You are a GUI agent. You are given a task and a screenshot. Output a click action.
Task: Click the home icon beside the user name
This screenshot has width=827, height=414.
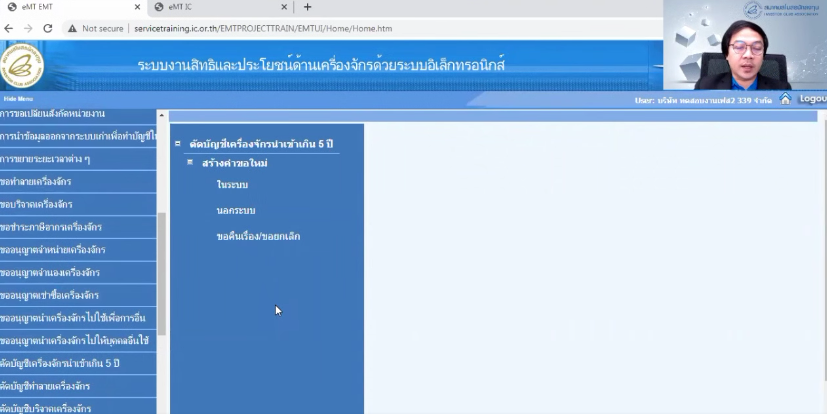pos(785,99)
